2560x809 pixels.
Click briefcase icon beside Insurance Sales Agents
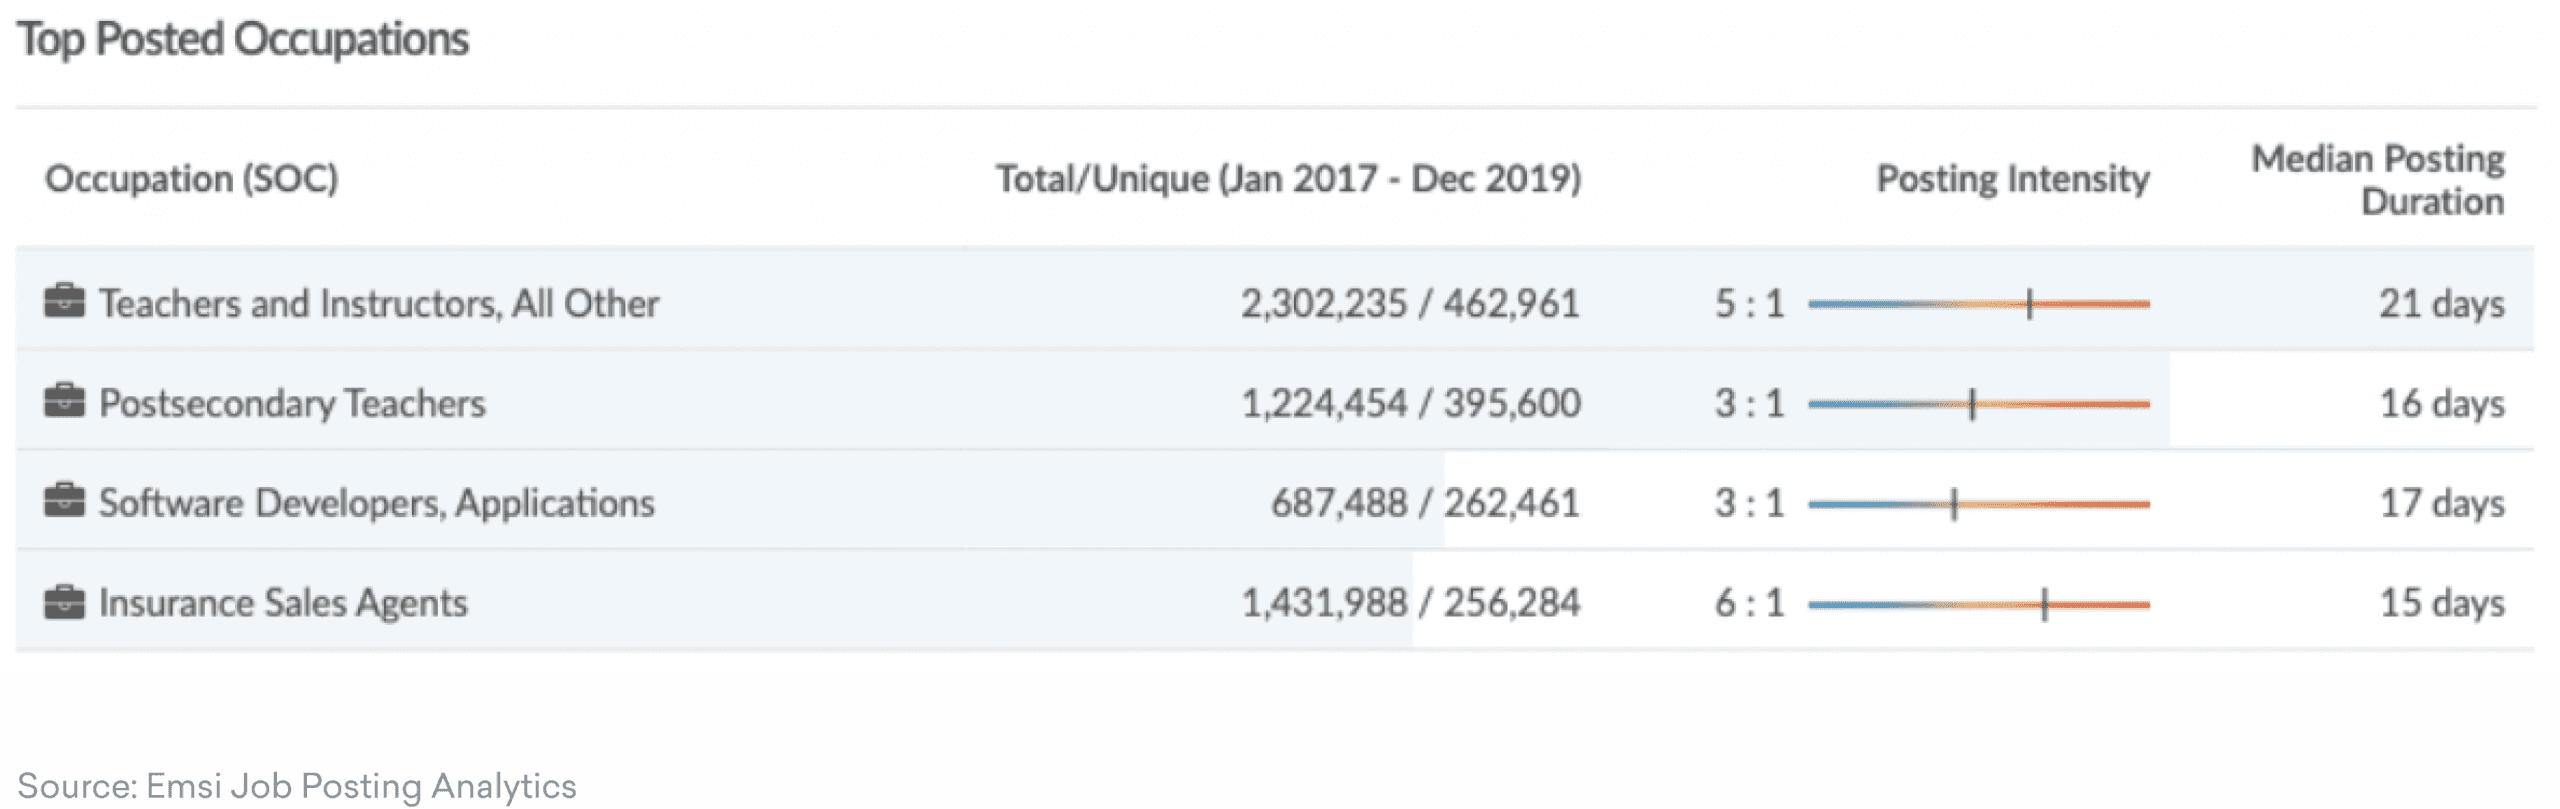pos(64,601)
